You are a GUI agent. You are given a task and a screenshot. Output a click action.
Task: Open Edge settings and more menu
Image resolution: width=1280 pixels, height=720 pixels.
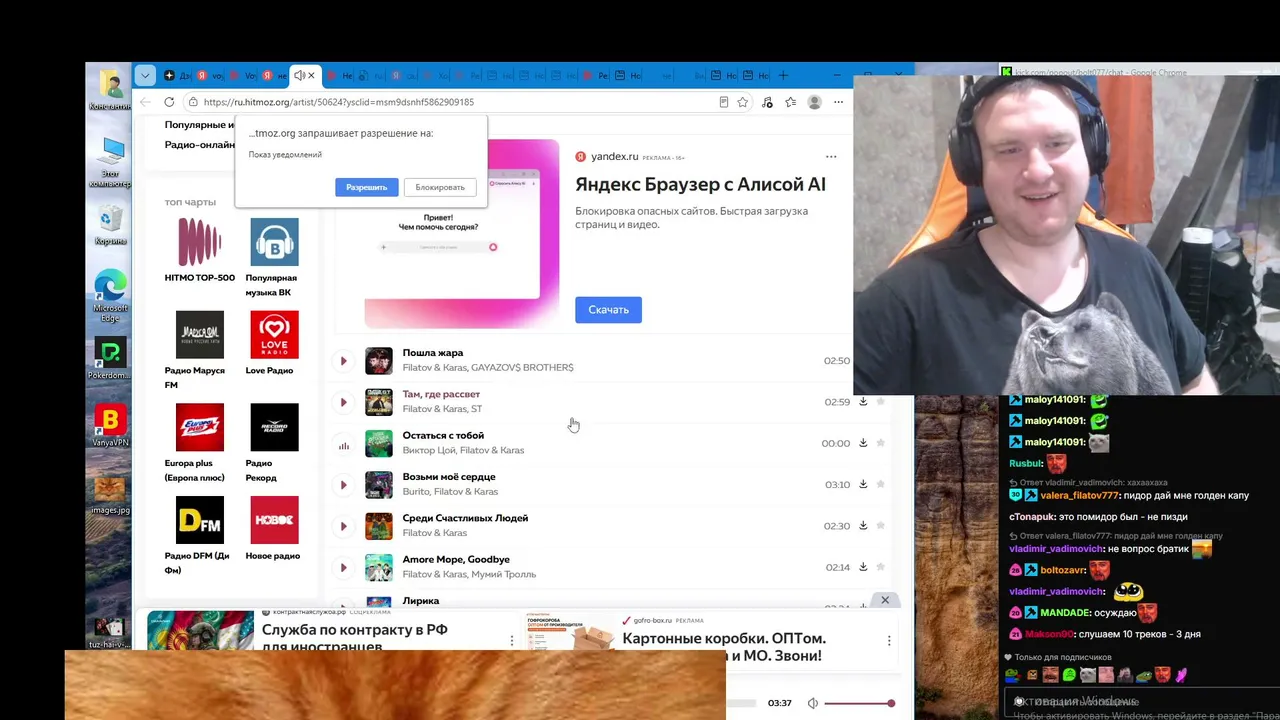coord(839,102)
